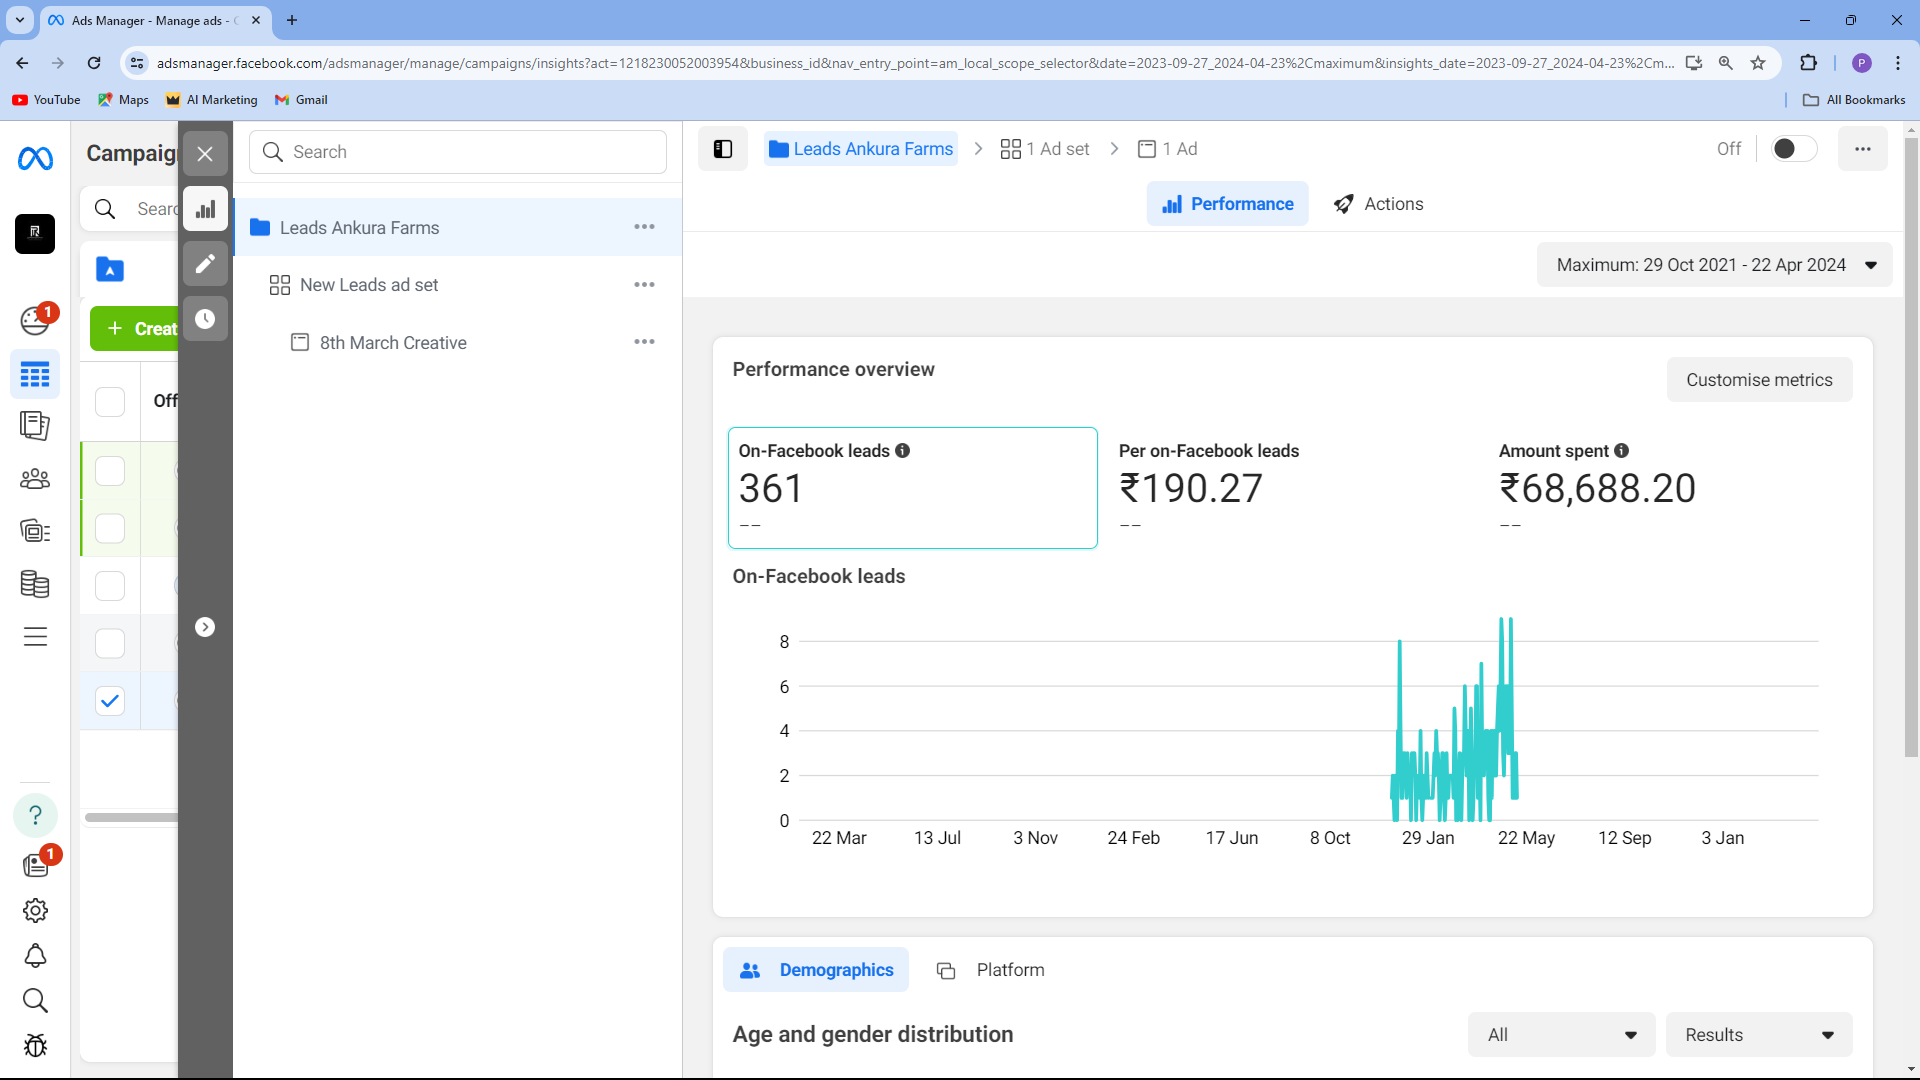Toggle the campaign Off switch
The height and width of the screenshot is (1080, 1920).
1793,149
